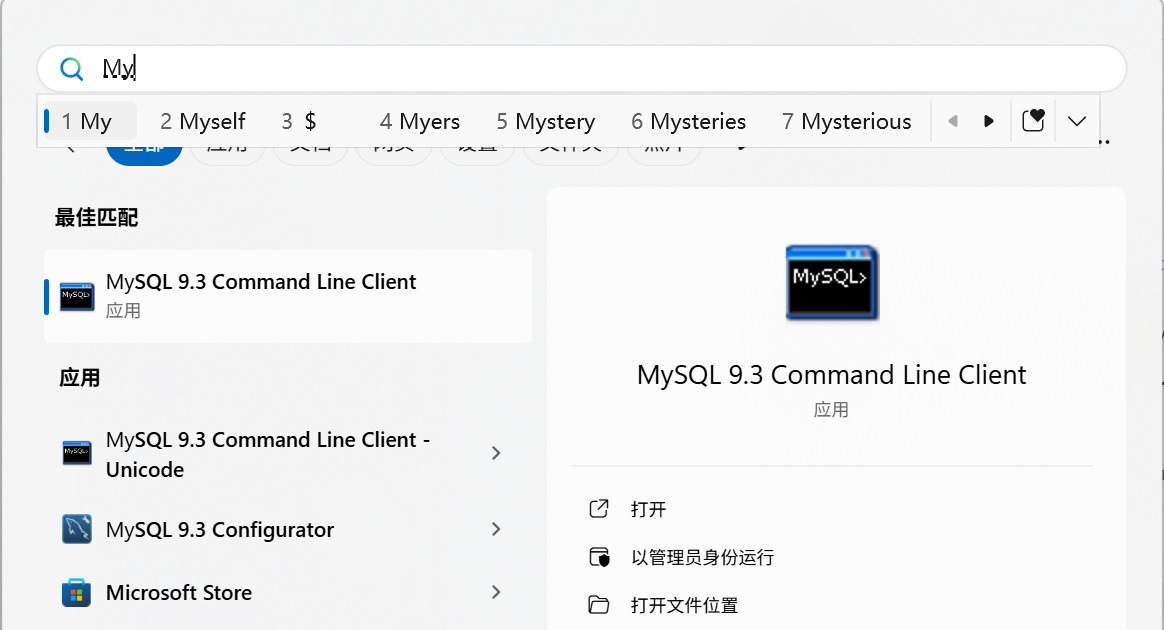Screen dimensions: 1164x630
Task: Expand the IME candidate list chevron
Action: pyautogui.click(x=1076, y=121)
